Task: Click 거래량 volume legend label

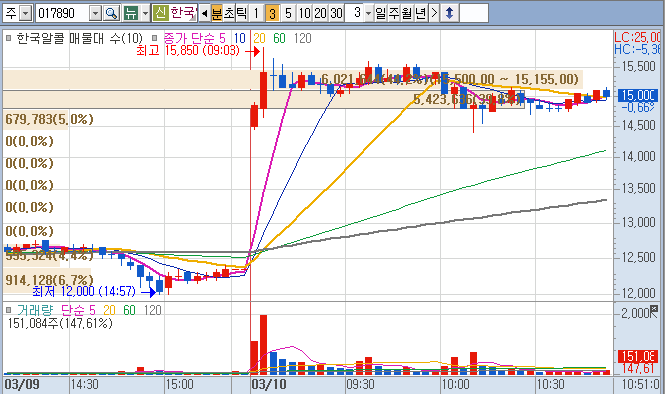Action: coord(35,310)
